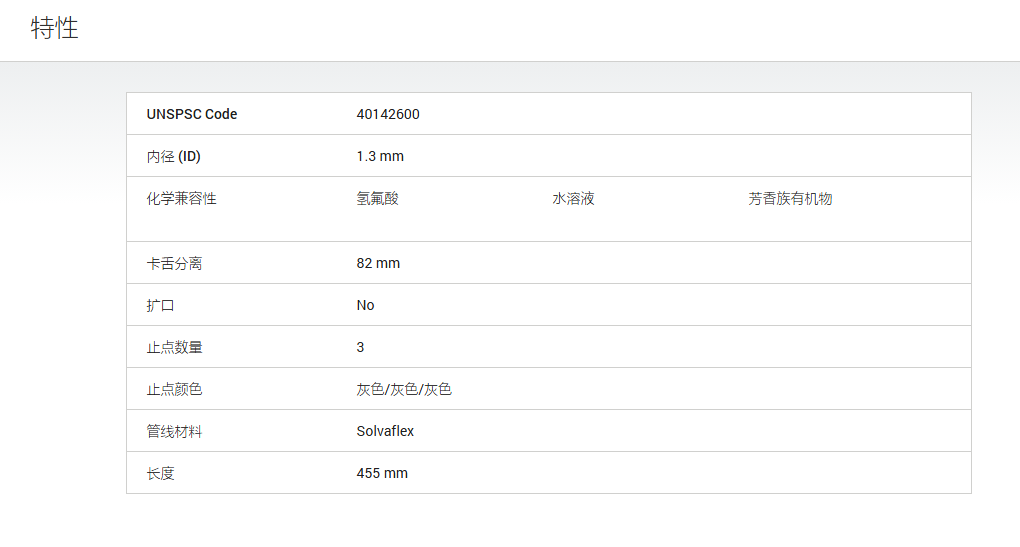The width and height of the screenshot is (1020, 547).
Task: Click the No value for 扩口
Action: (x=365, y=306)
